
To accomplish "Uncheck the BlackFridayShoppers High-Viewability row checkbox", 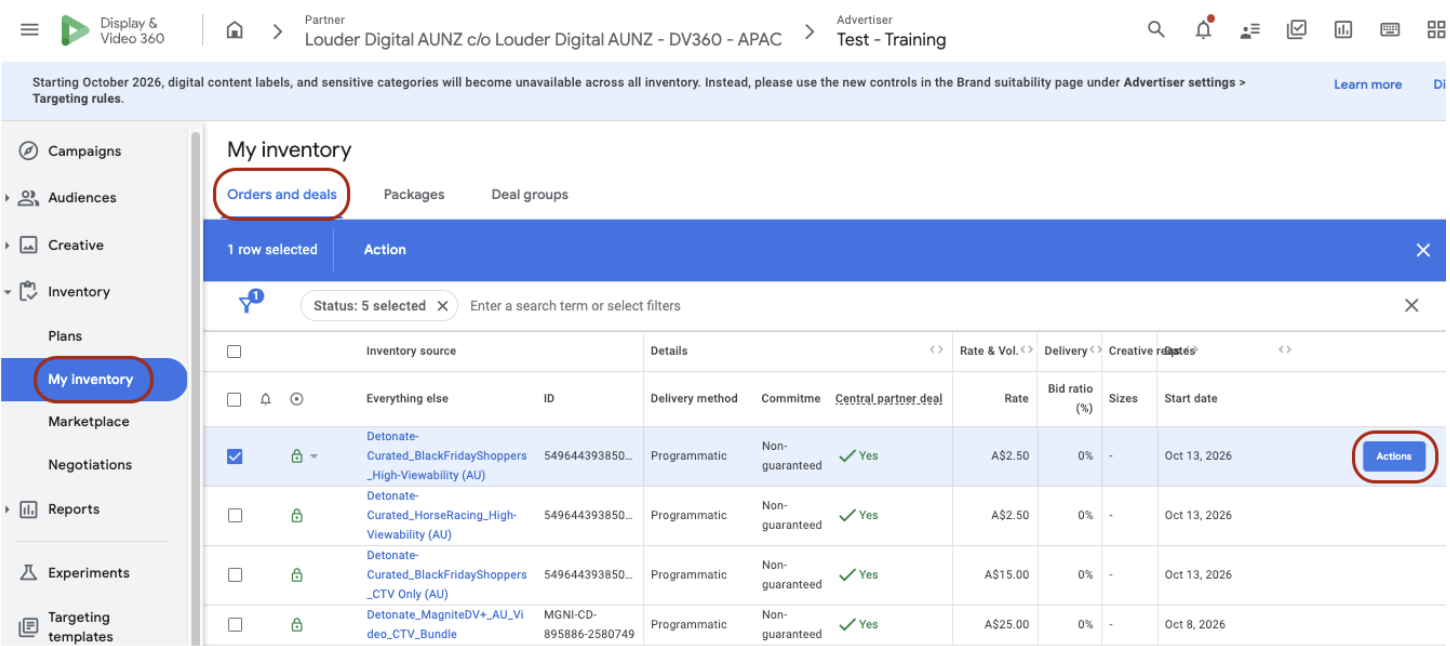I will (234, 456).
